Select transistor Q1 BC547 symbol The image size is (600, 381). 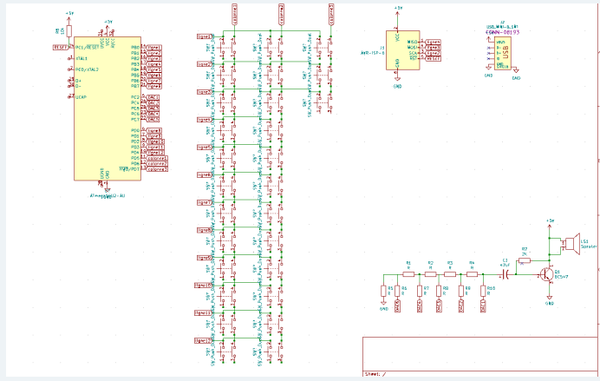pyautogui.click(x=546, y=274)
